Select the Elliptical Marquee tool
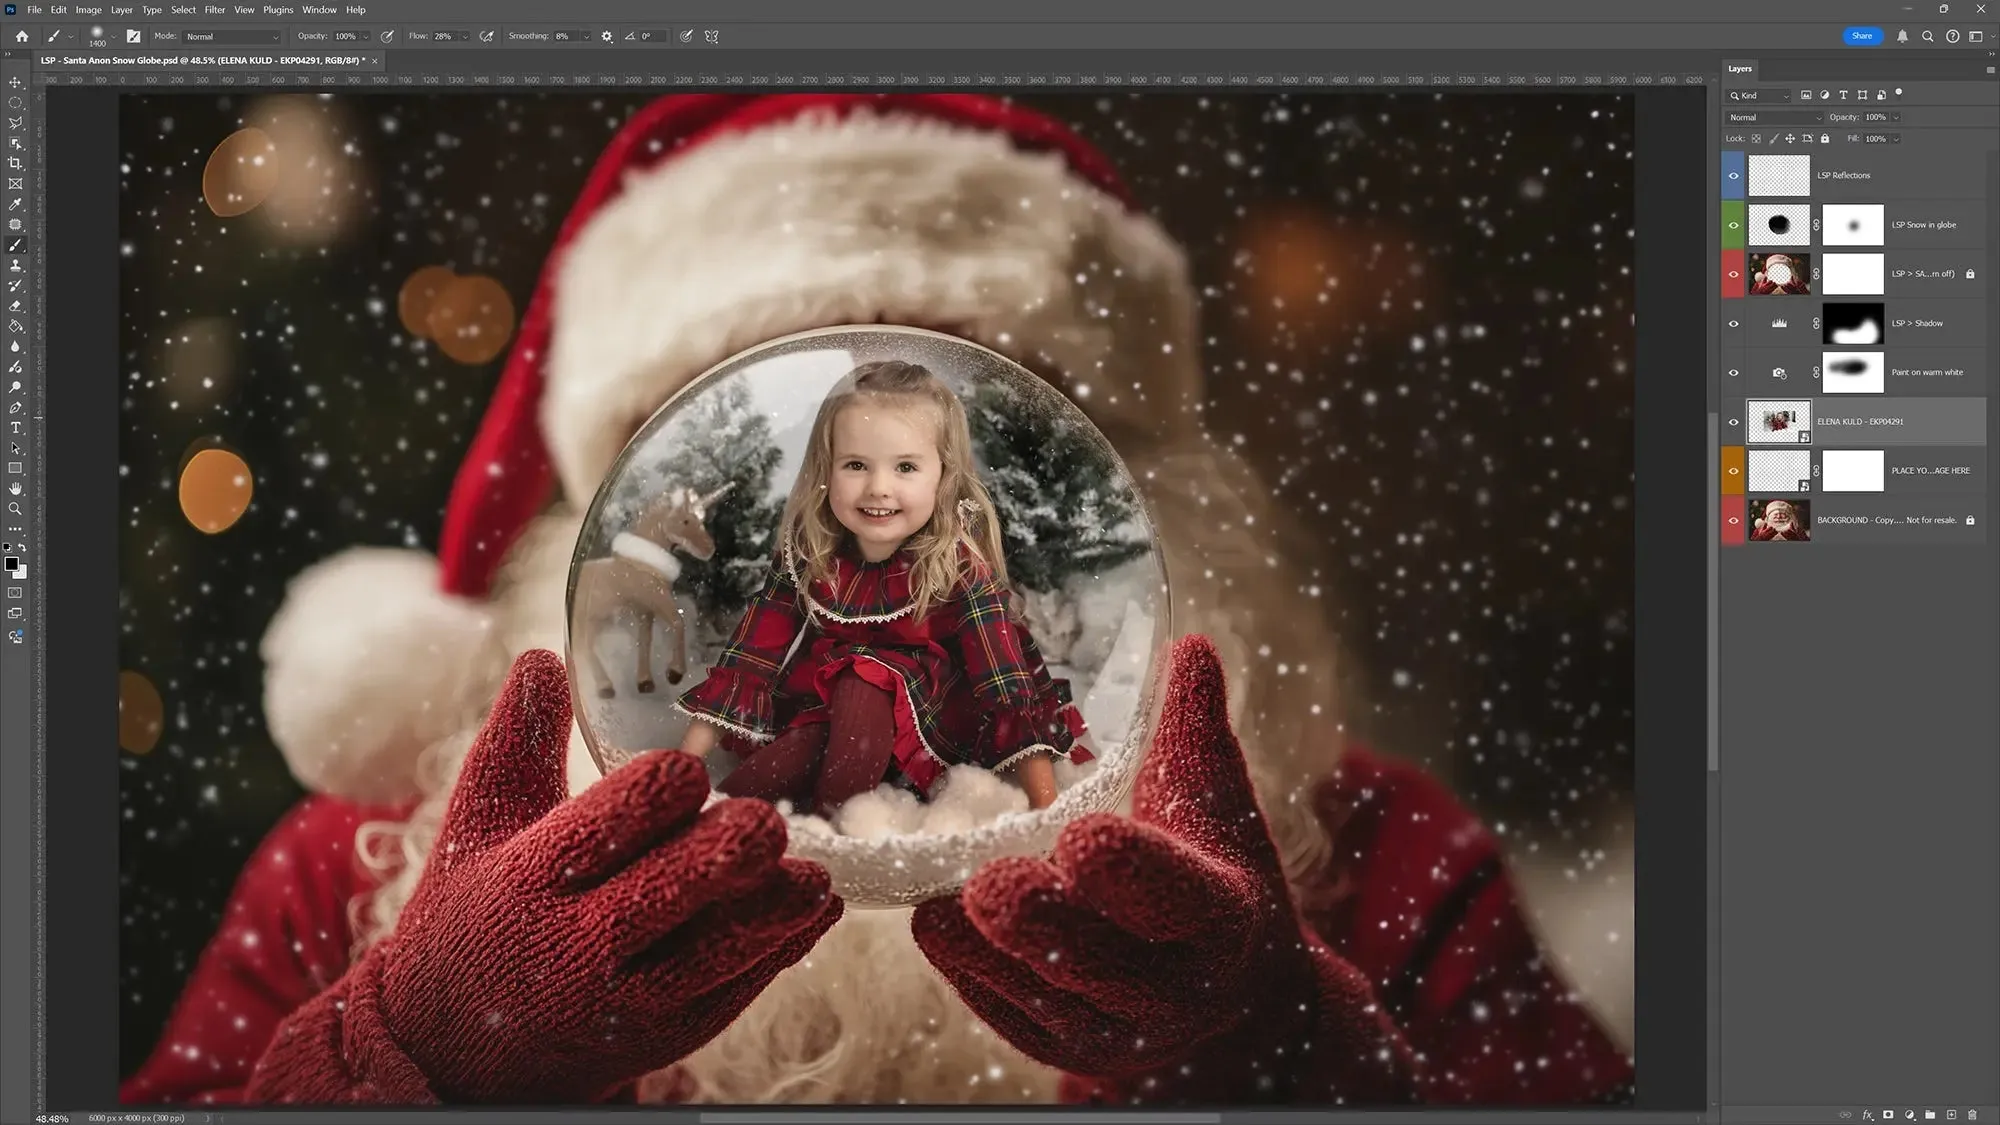 click(x=15, y=103)
